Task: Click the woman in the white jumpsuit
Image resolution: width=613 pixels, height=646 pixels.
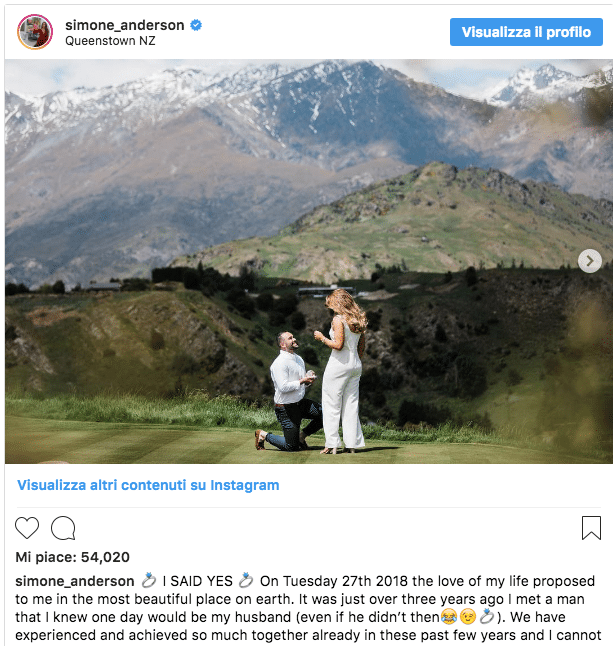Action: pos(342,371)
